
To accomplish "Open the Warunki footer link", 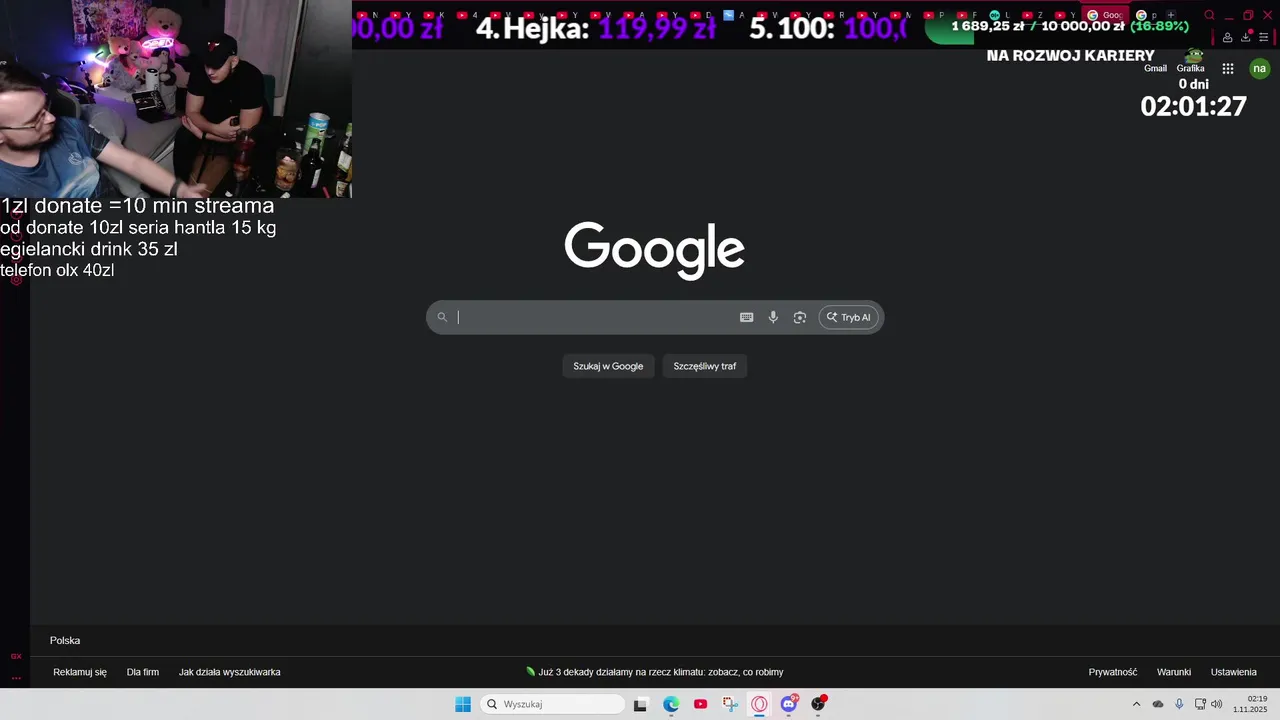I will [x=1174, y=672].
